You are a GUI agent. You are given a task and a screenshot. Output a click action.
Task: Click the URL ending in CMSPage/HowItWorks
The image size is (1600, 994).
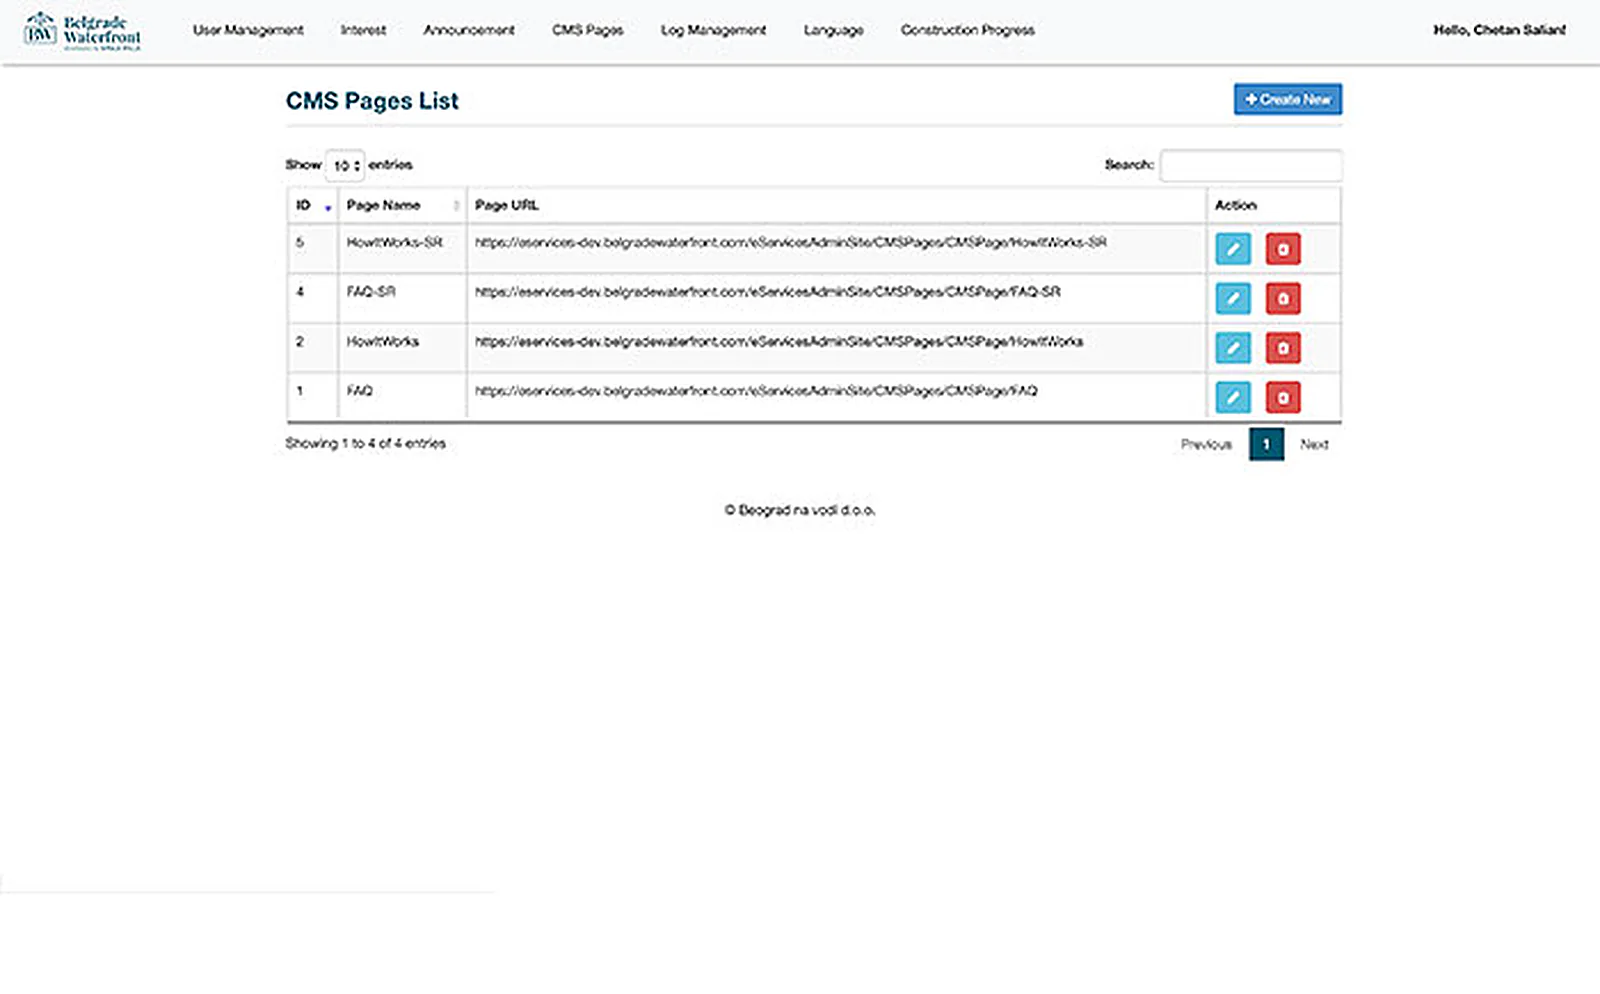point(779,341)
